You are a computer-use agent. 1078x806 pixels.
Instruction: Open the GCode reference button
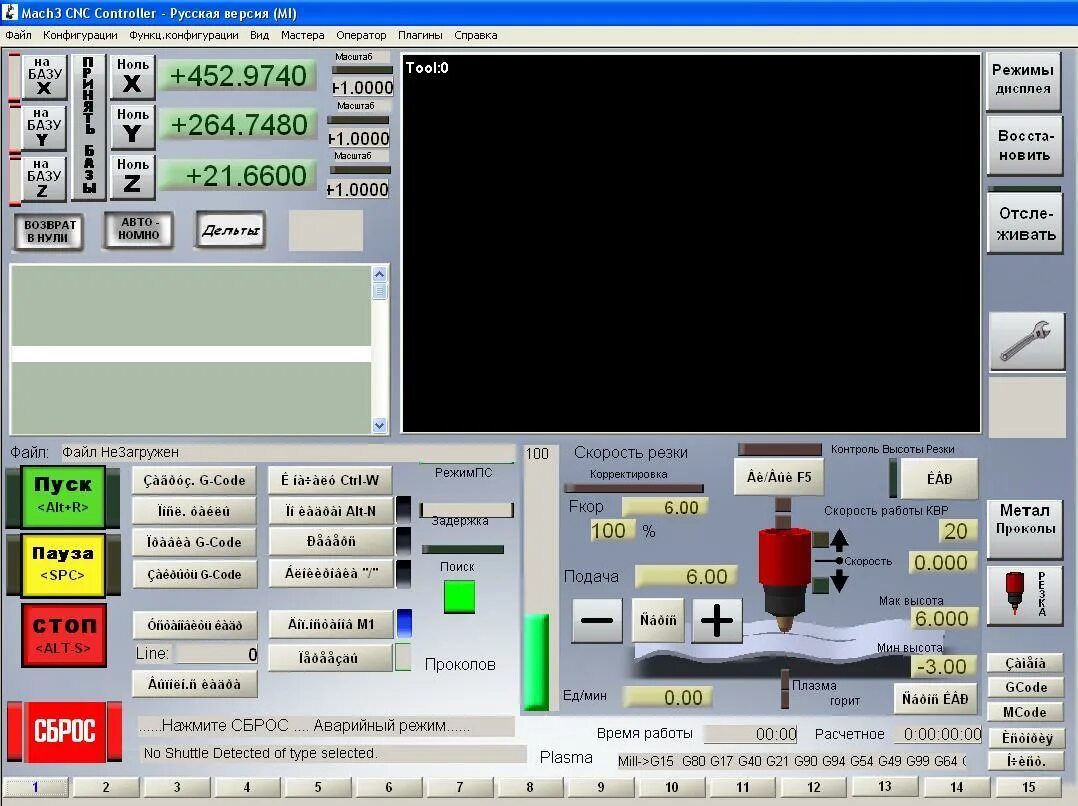tap(1025, 687)
